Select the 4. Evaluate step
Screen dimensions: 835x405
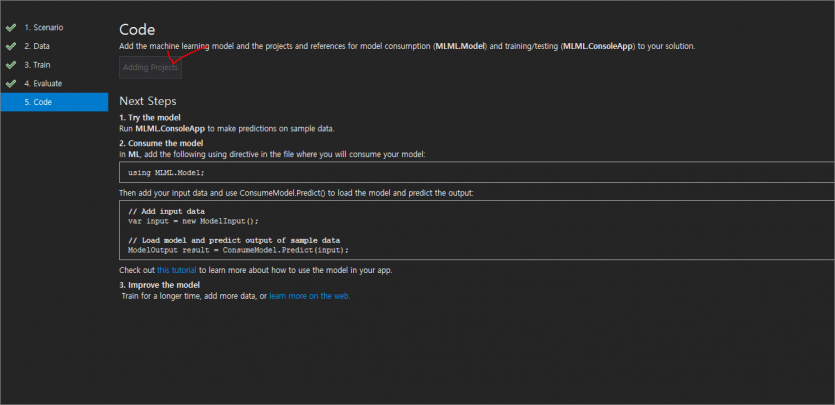pos(43,84)
